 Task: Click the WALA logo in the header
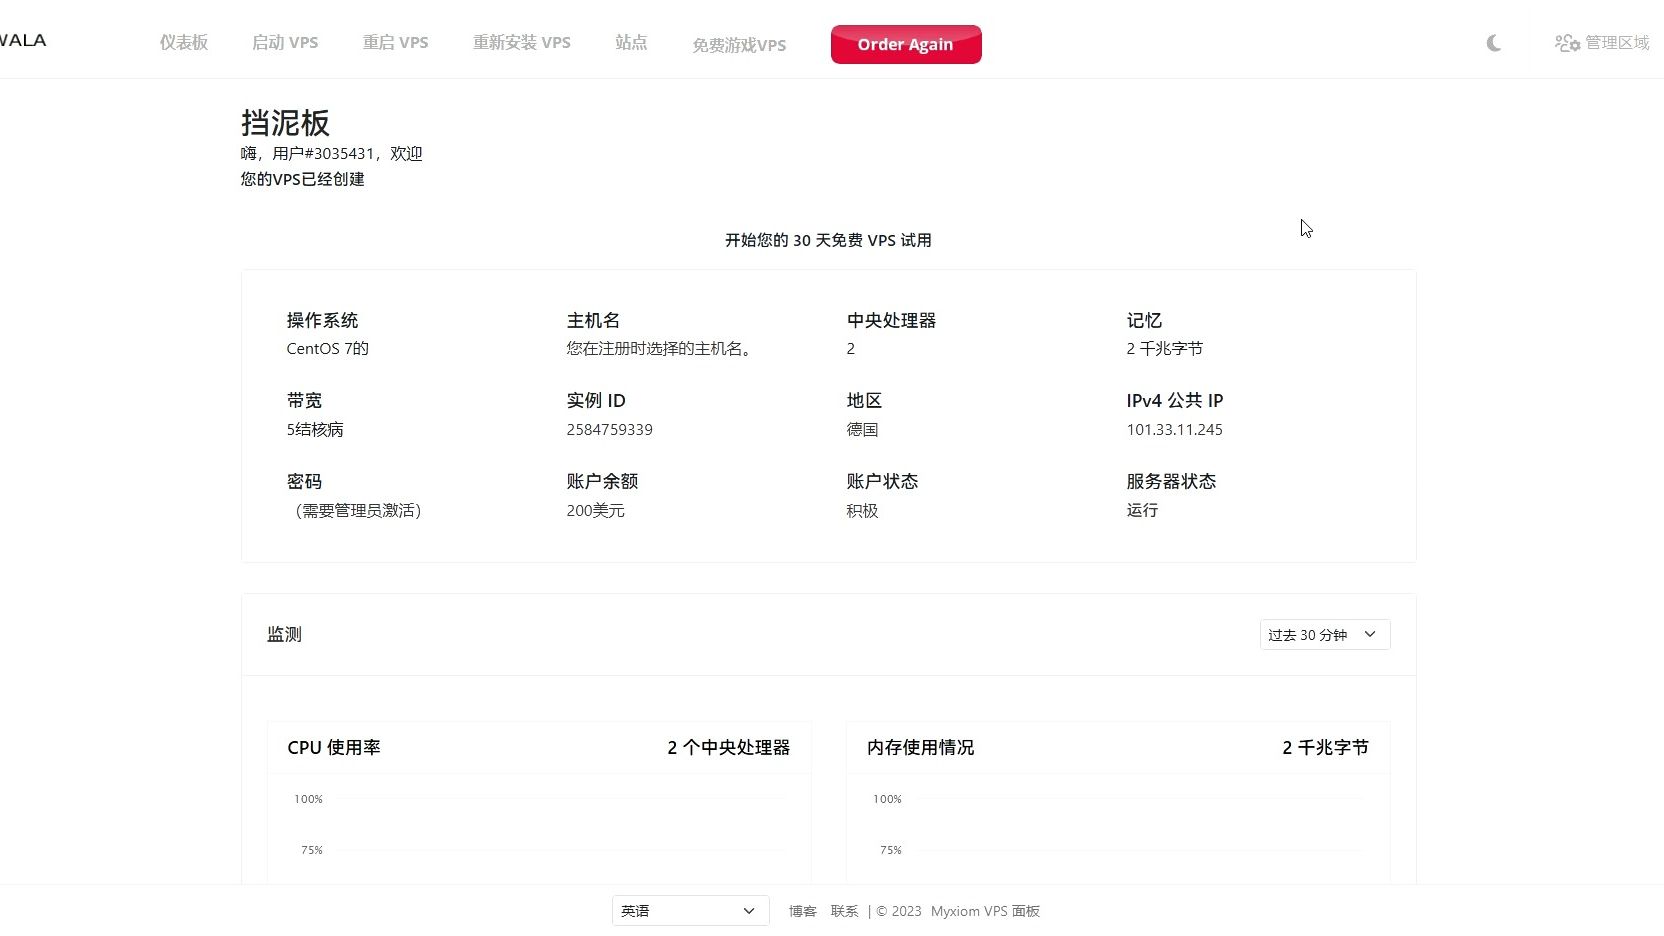23,40
